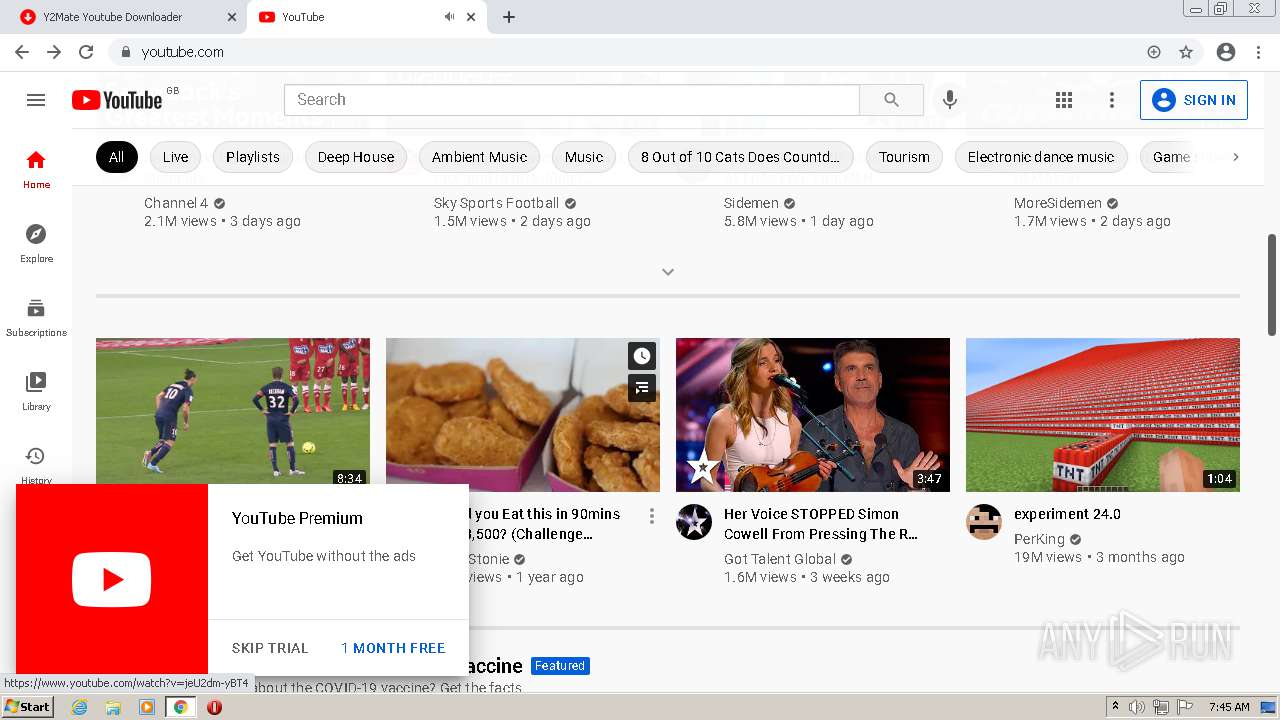Select the Playlists filter chip
Viewport: 1280px width, 720px height.
coord(253,157)
